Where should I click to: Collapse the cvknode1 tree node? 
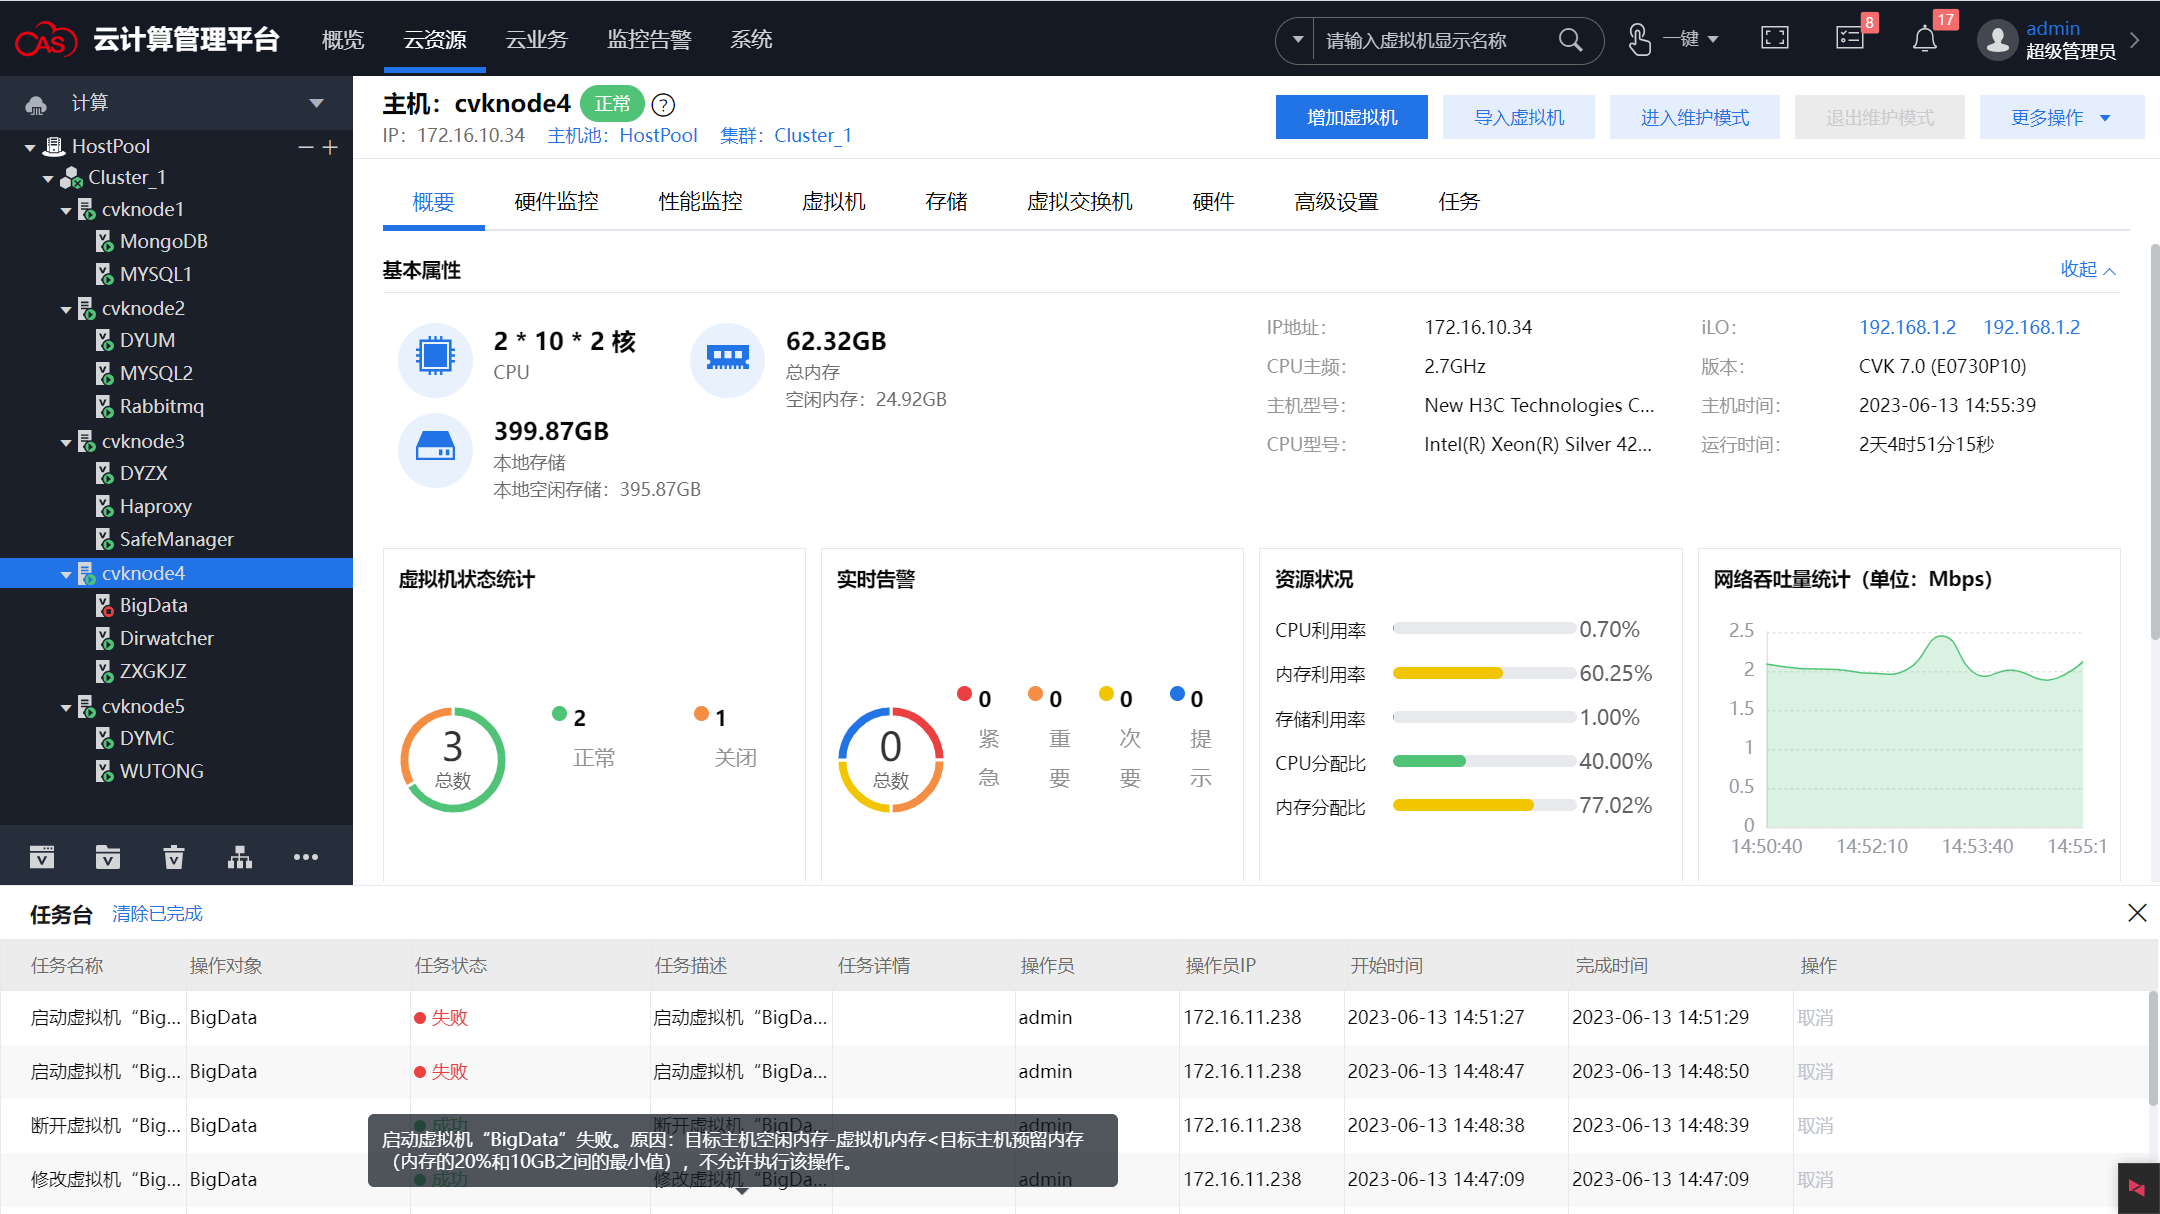coord(66,211)
